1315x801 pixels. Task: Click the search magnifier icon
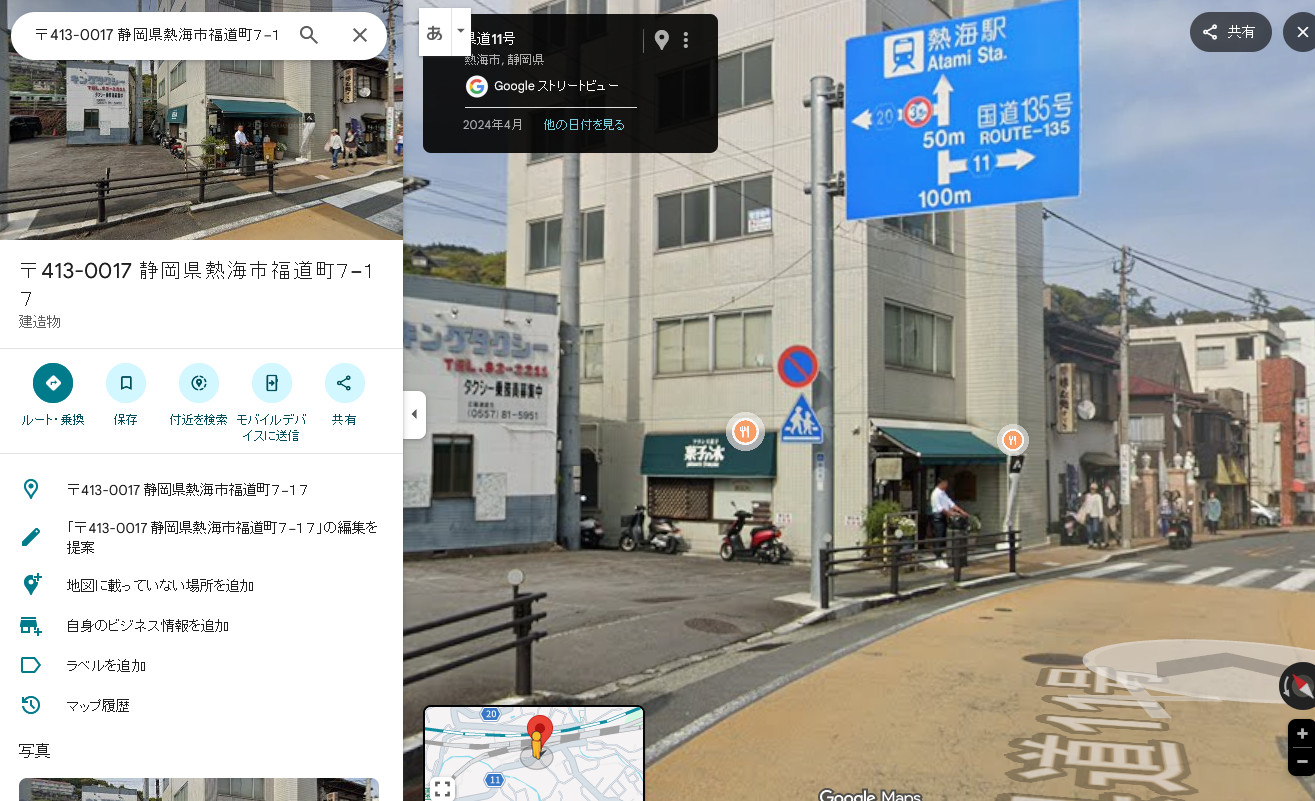[309, 35]
